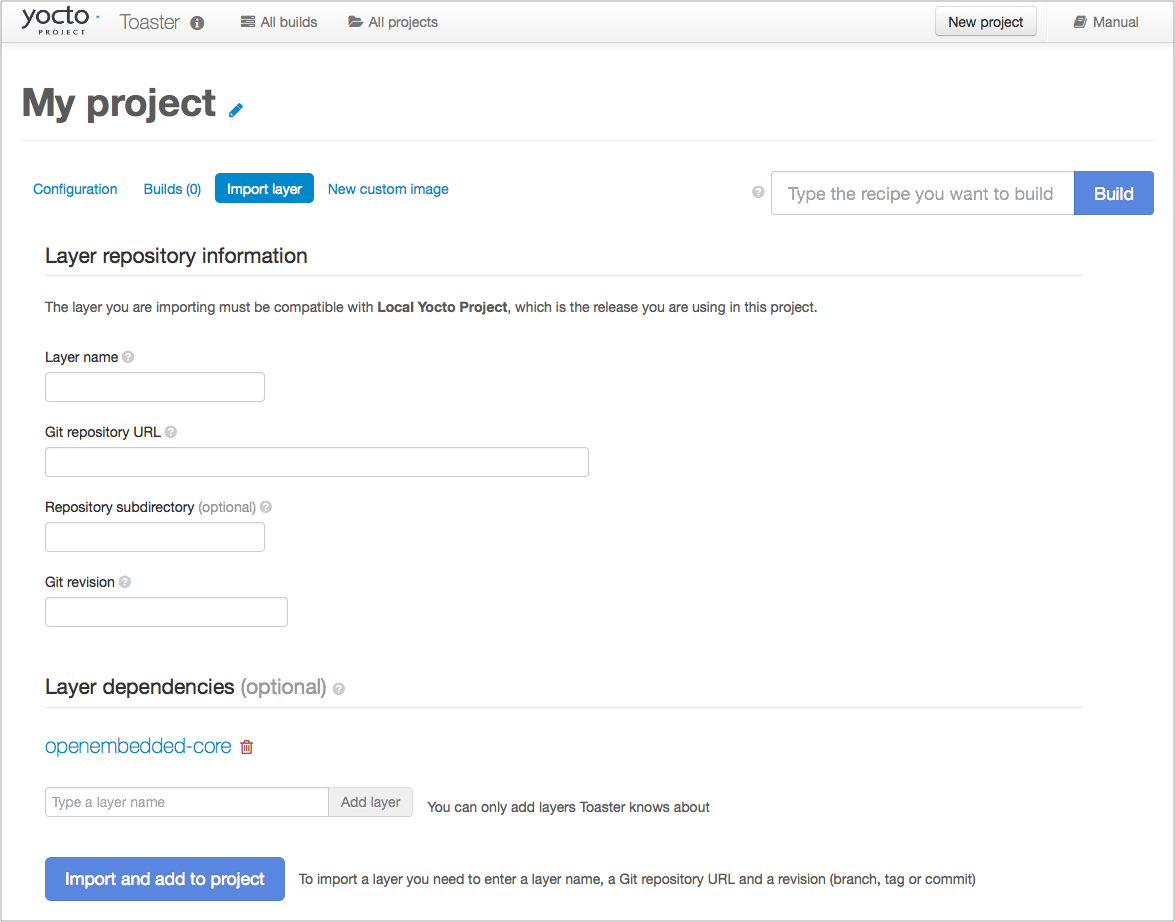The width and height of the screenshot is (1175, 922).
Task: Click the pencil icon to rename My project
Action: 236,110
